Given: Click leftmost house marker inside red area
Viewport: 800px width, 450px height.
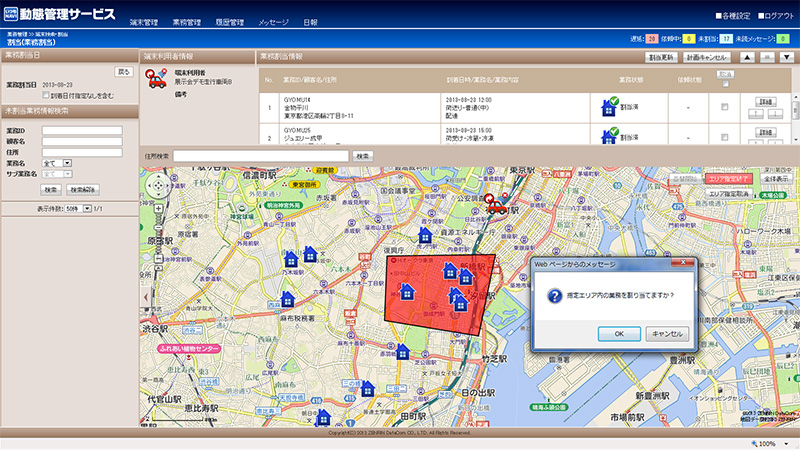Looking at the screenshot, I should click(x=407, y=292).
